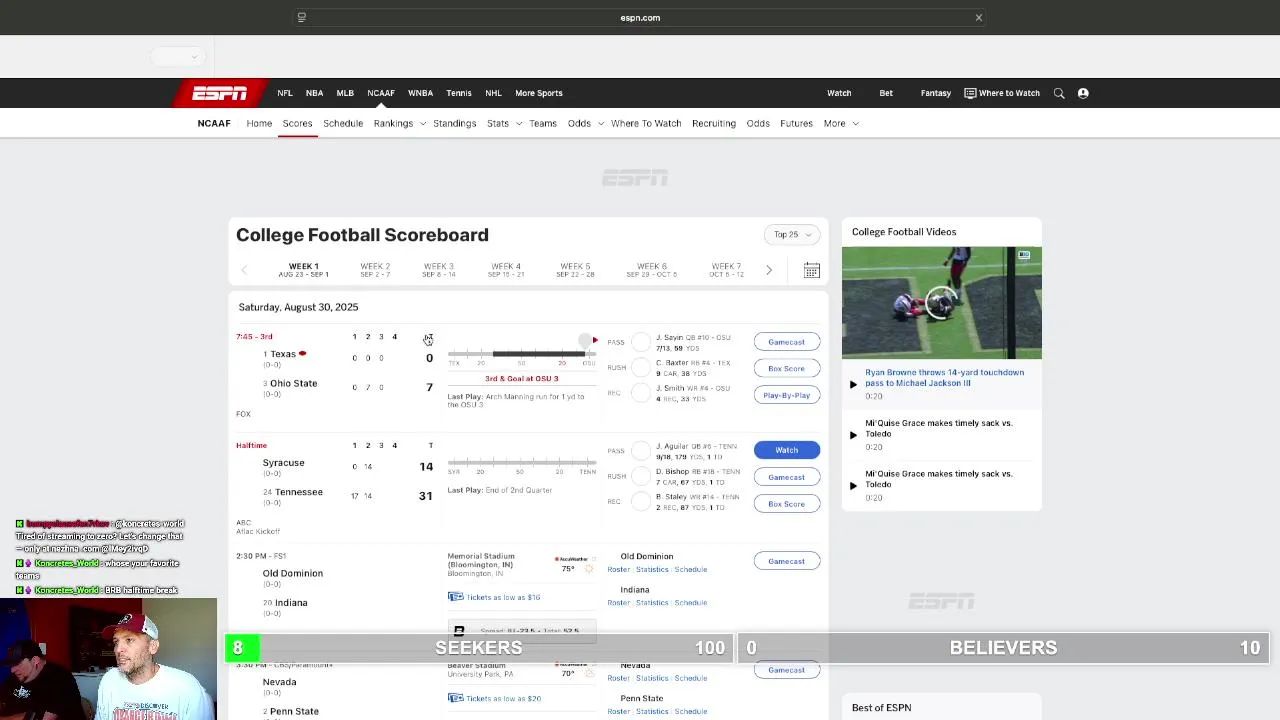Click the Texas drive progress bar

point(522,354)
